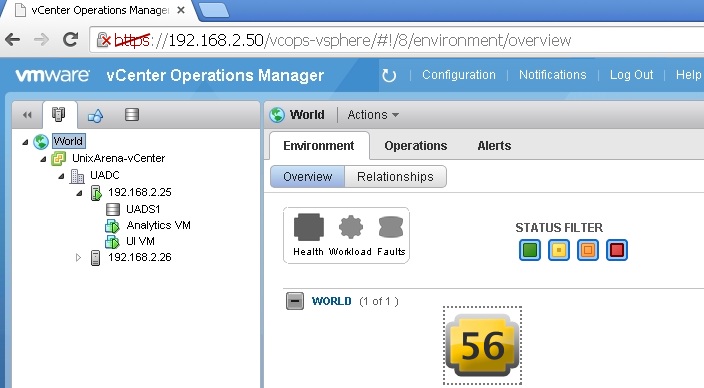This screenshot has height=388, width=704.
Task: Click the UI VM icon
Action: (112, 242)
